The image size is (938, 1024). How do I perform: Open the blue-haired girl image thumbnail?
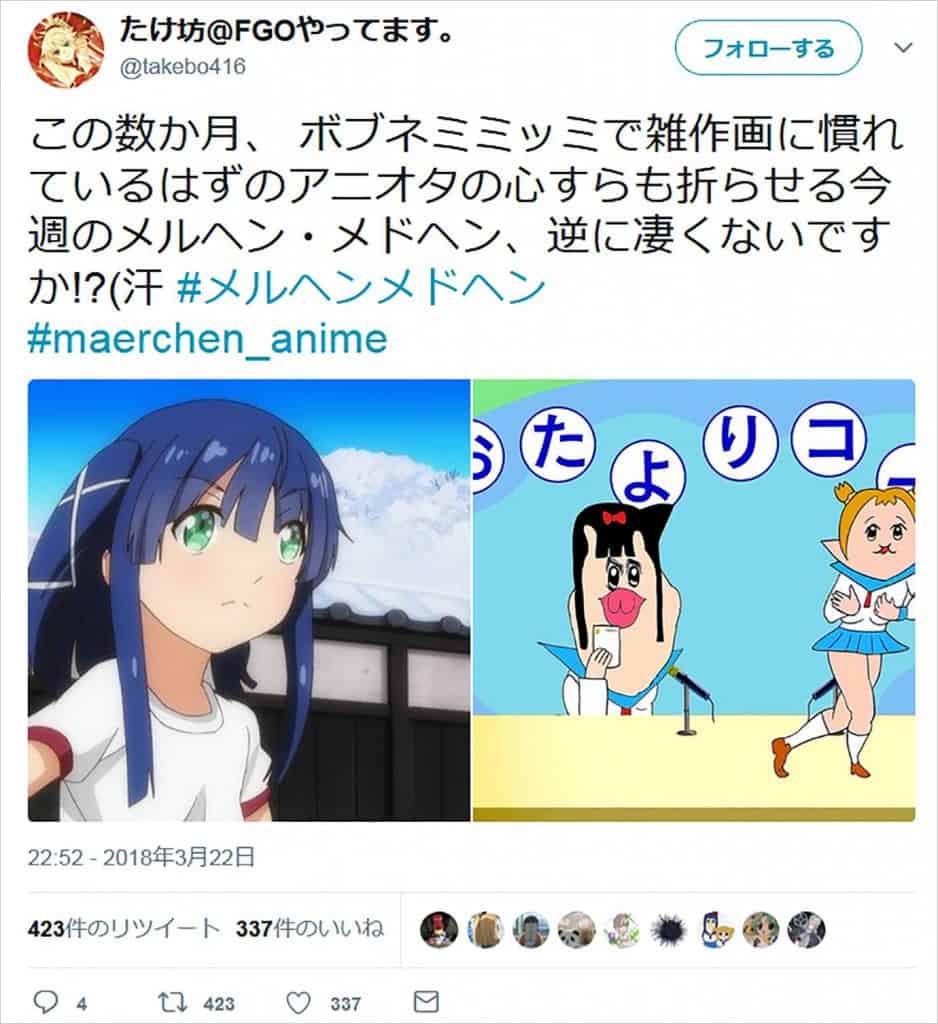[249, 600]
